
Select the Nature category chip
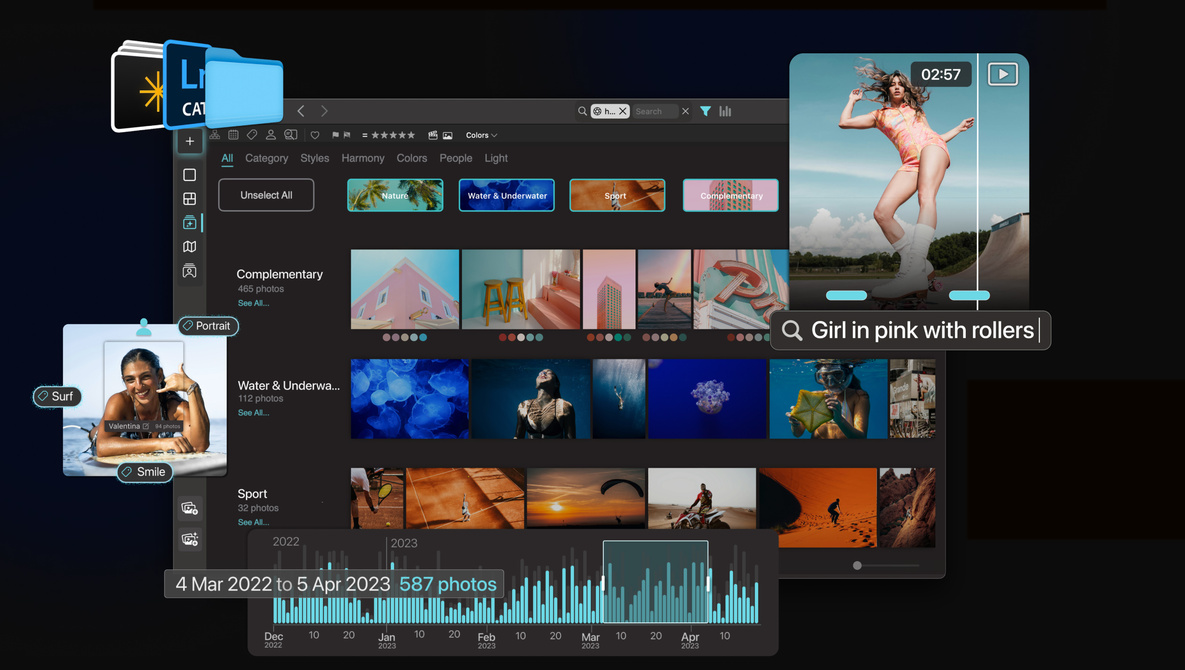pos(395,195)
